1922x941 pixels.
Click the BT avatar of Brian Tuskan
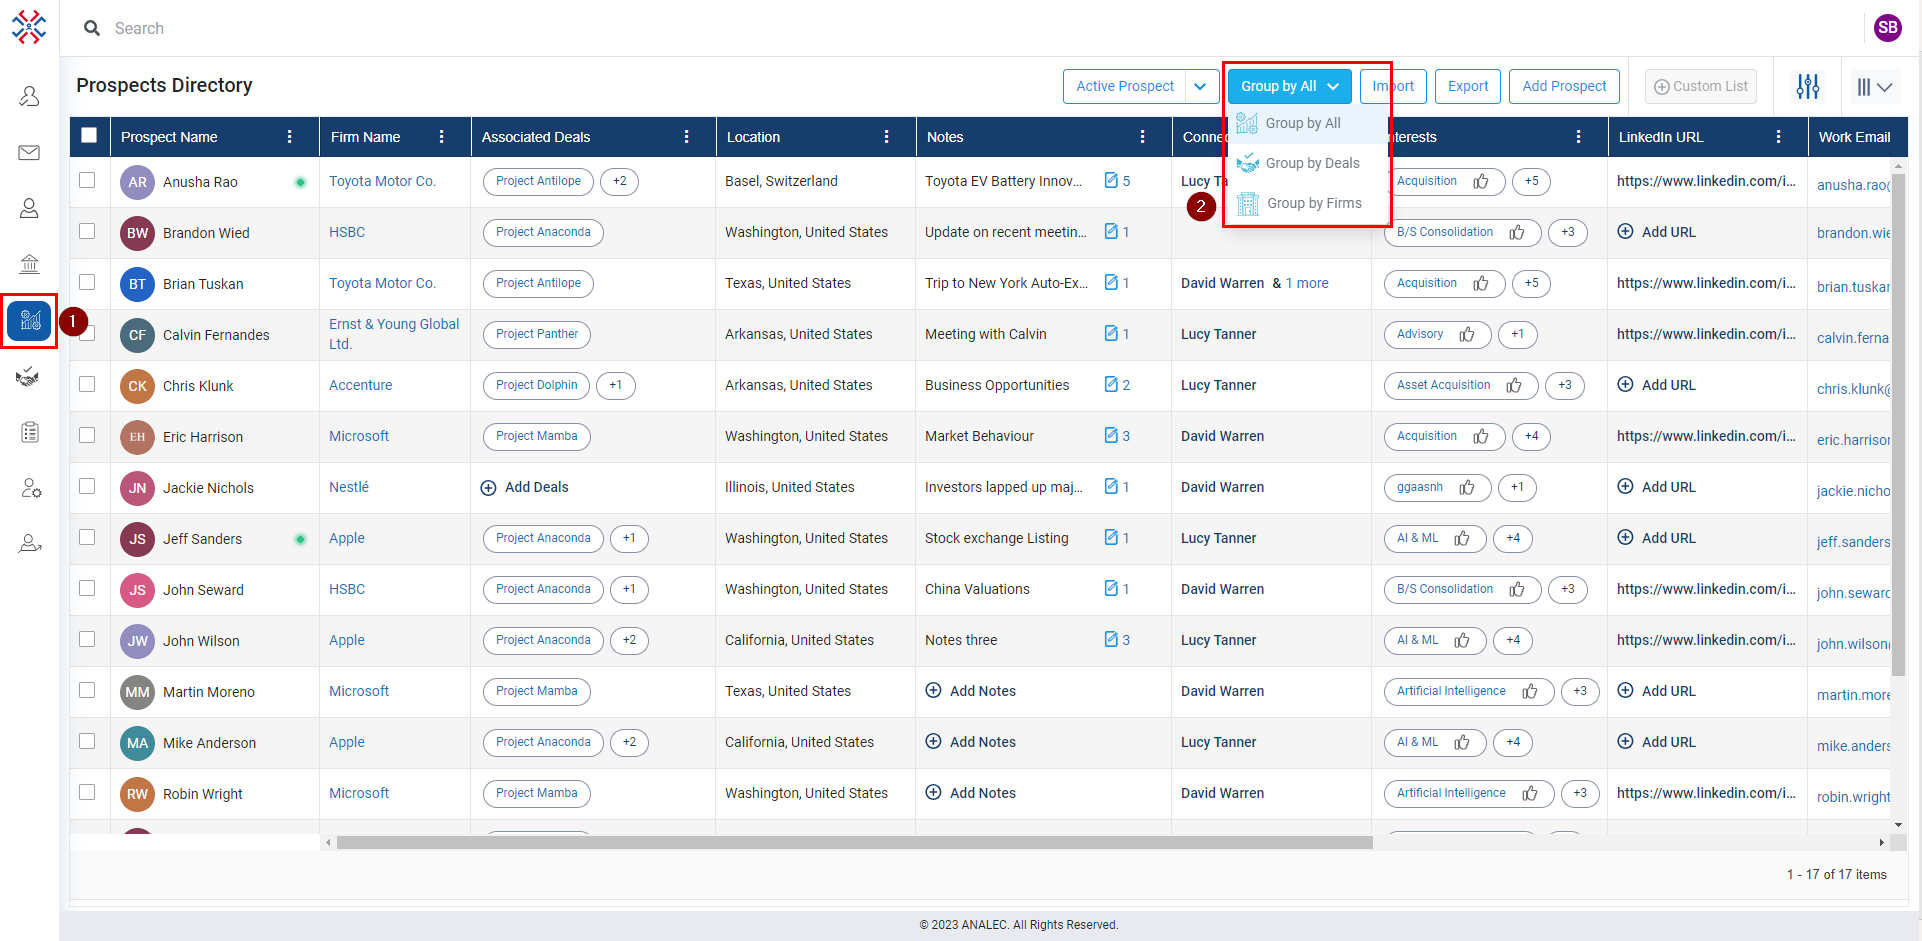click(x=138, y=284)
